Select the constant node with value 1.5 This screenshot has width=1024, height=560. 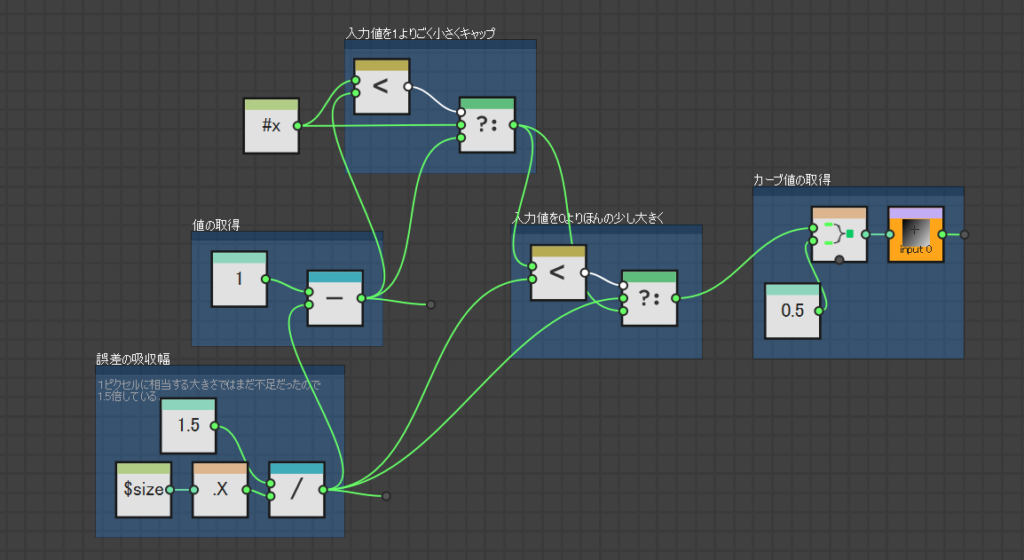pyautogui.click(x=188, y=427)
